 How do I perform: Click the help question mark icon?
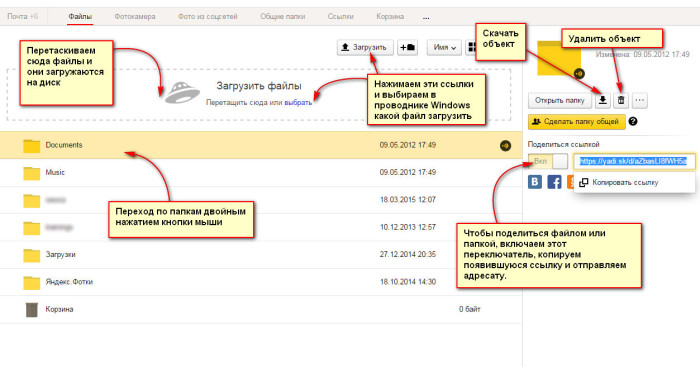point(633,121)
